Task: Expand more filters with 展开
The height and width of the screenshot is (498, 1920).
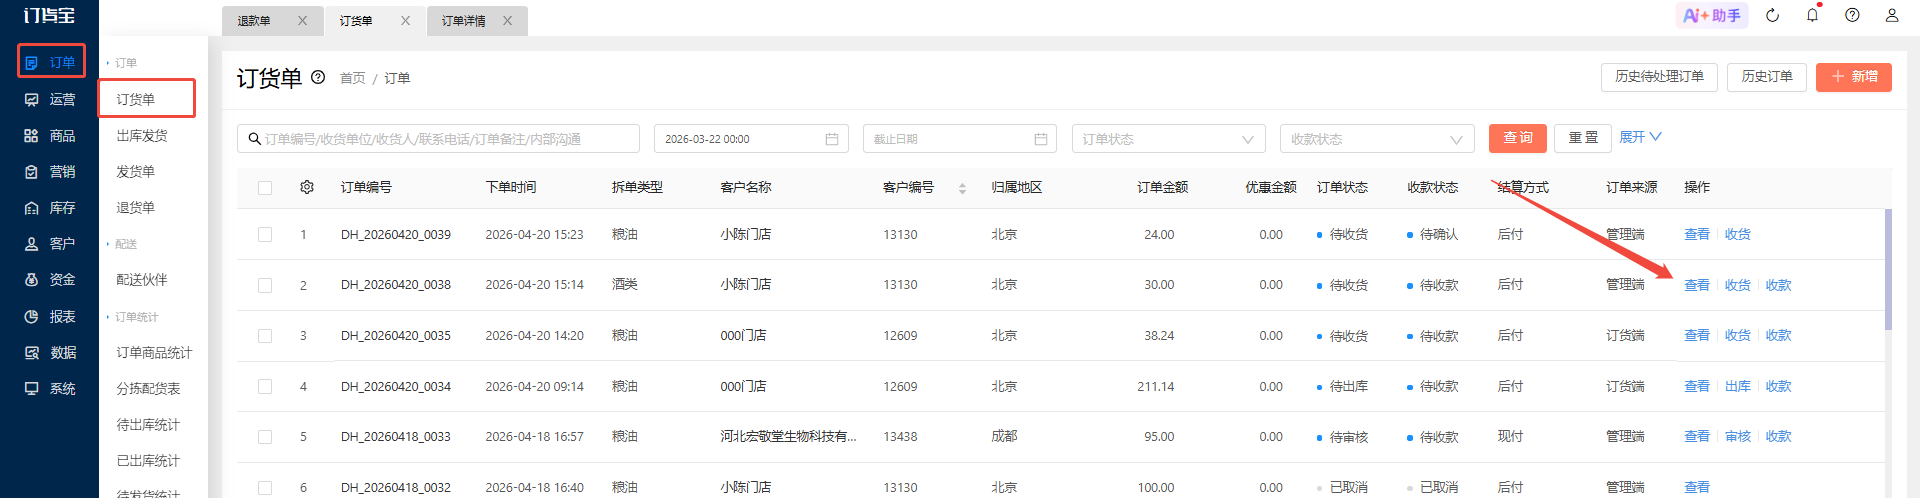Action: pos(1640,137)
